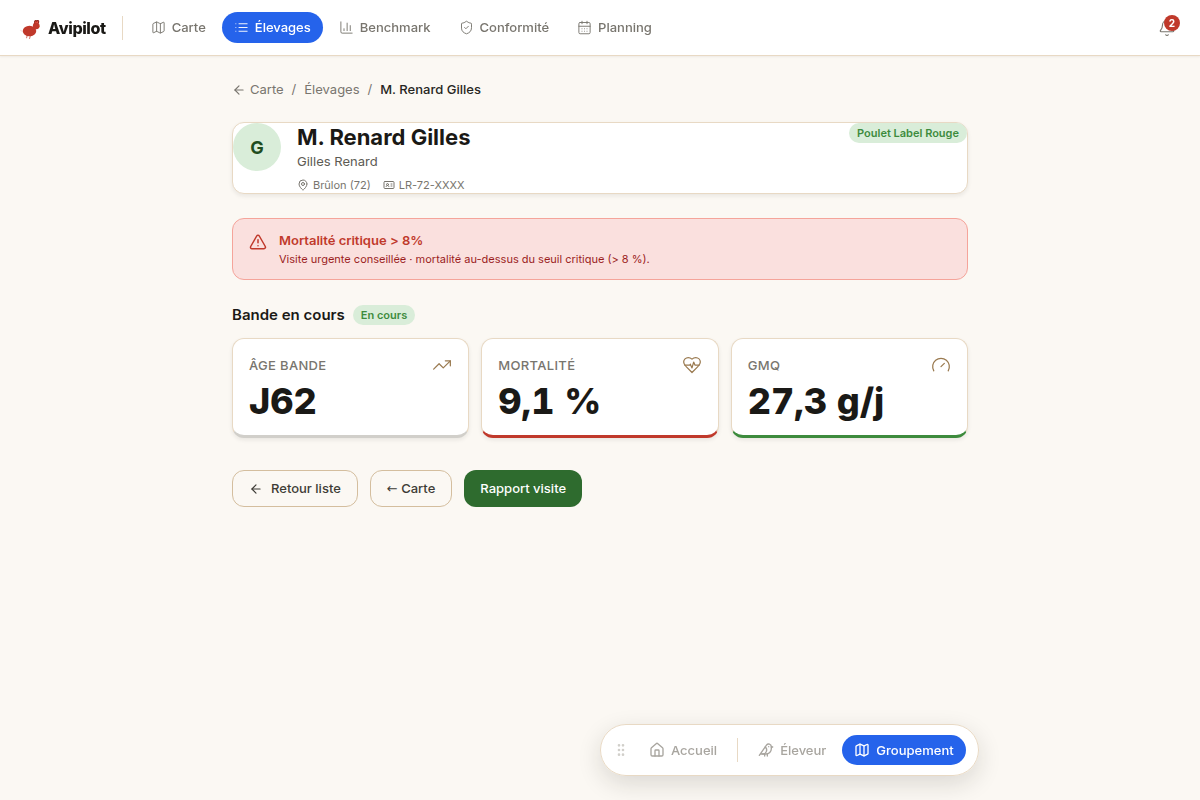1200x800 pixels.
Task: Grab the dotted drag handle of bottom switcher
Action: point(621,750)
